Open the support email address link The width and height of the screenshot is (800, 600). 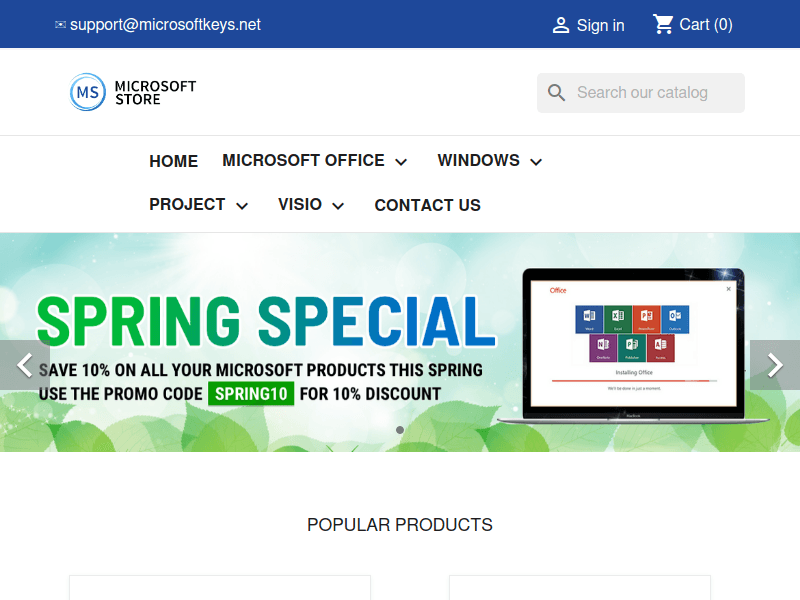(167, 24)
